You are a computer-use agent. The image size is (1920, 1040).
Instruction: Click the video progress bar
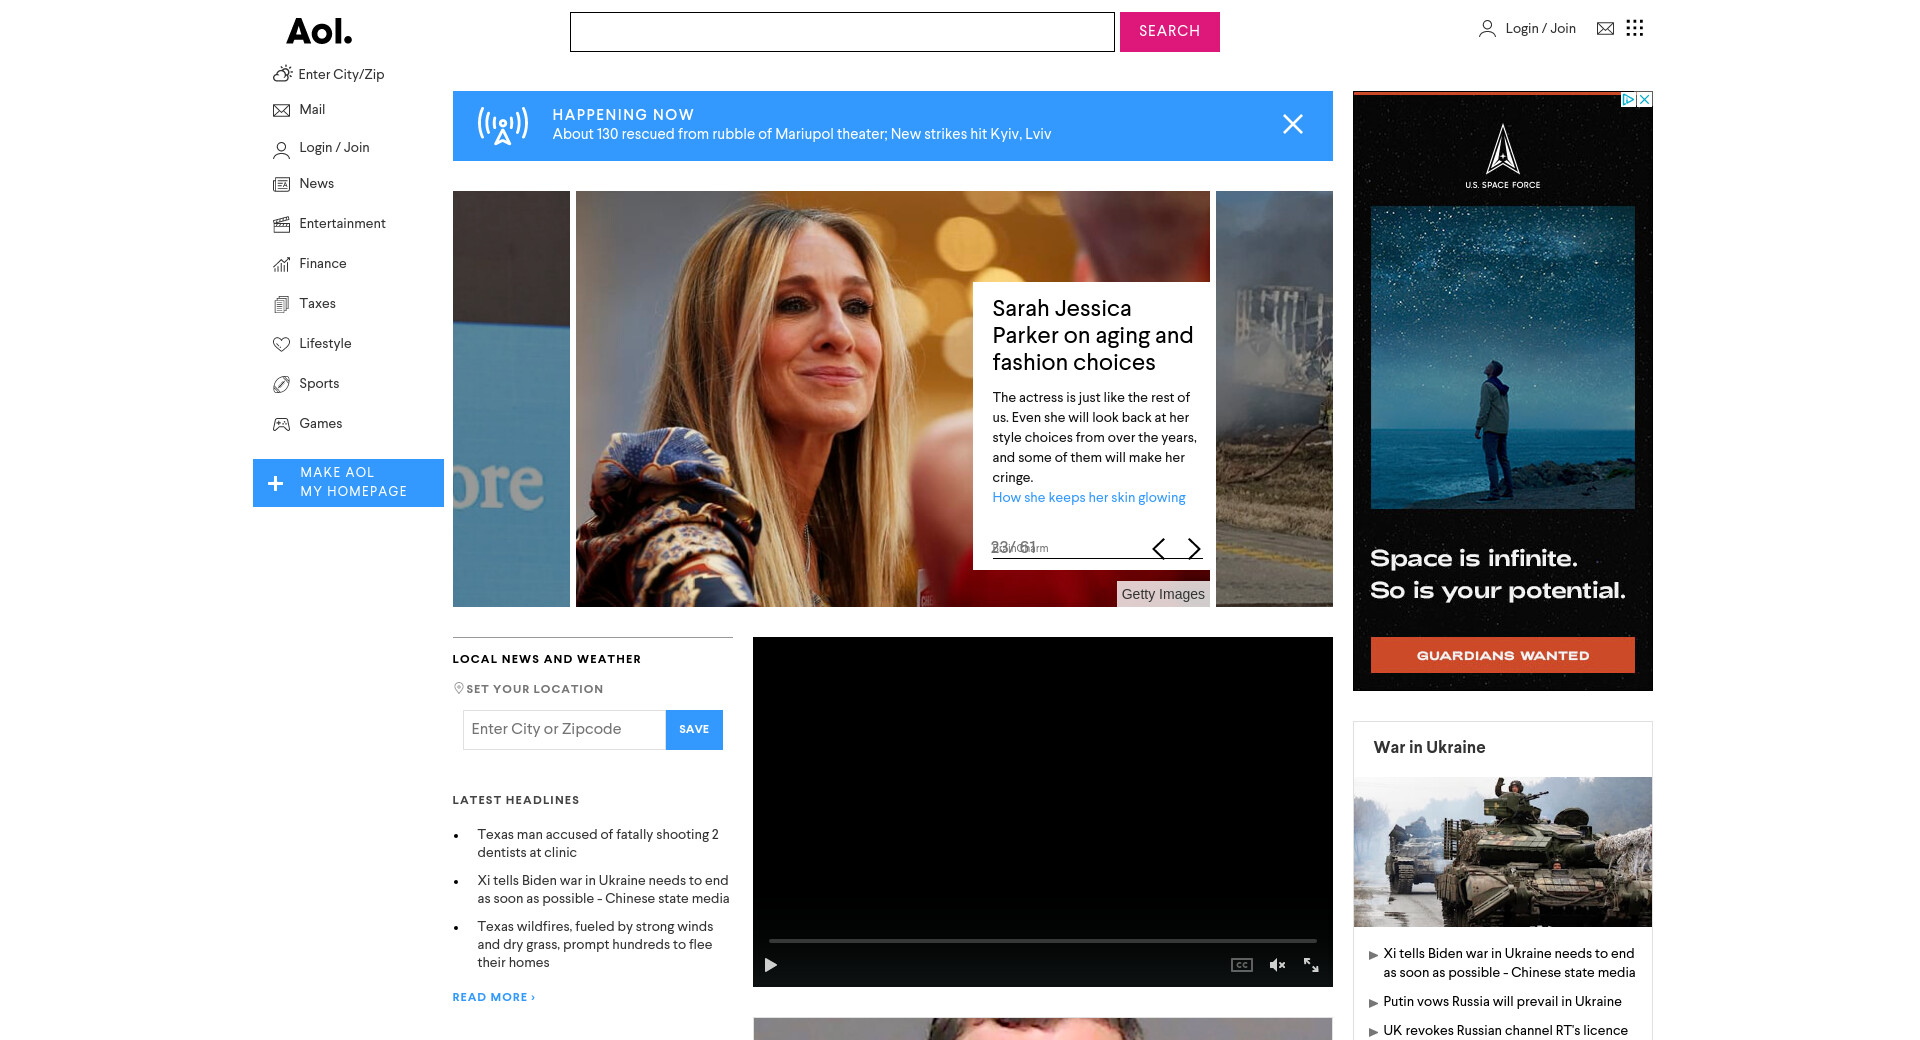1042,941
